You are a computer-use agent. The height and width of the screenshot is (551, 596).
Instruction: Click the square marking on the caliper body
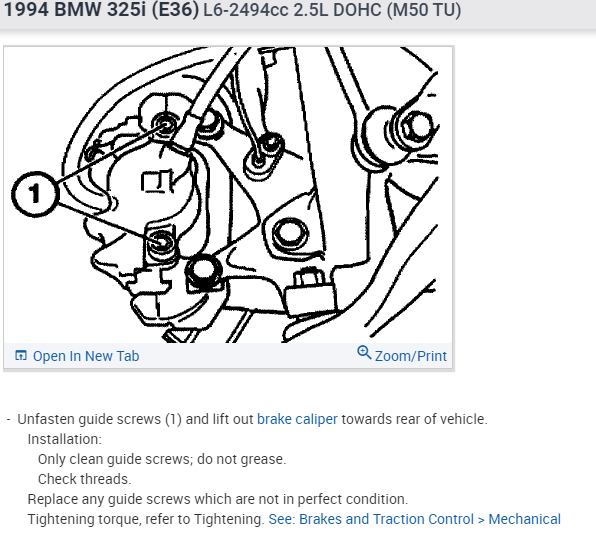pyautogui.click(x=157, y=182)
